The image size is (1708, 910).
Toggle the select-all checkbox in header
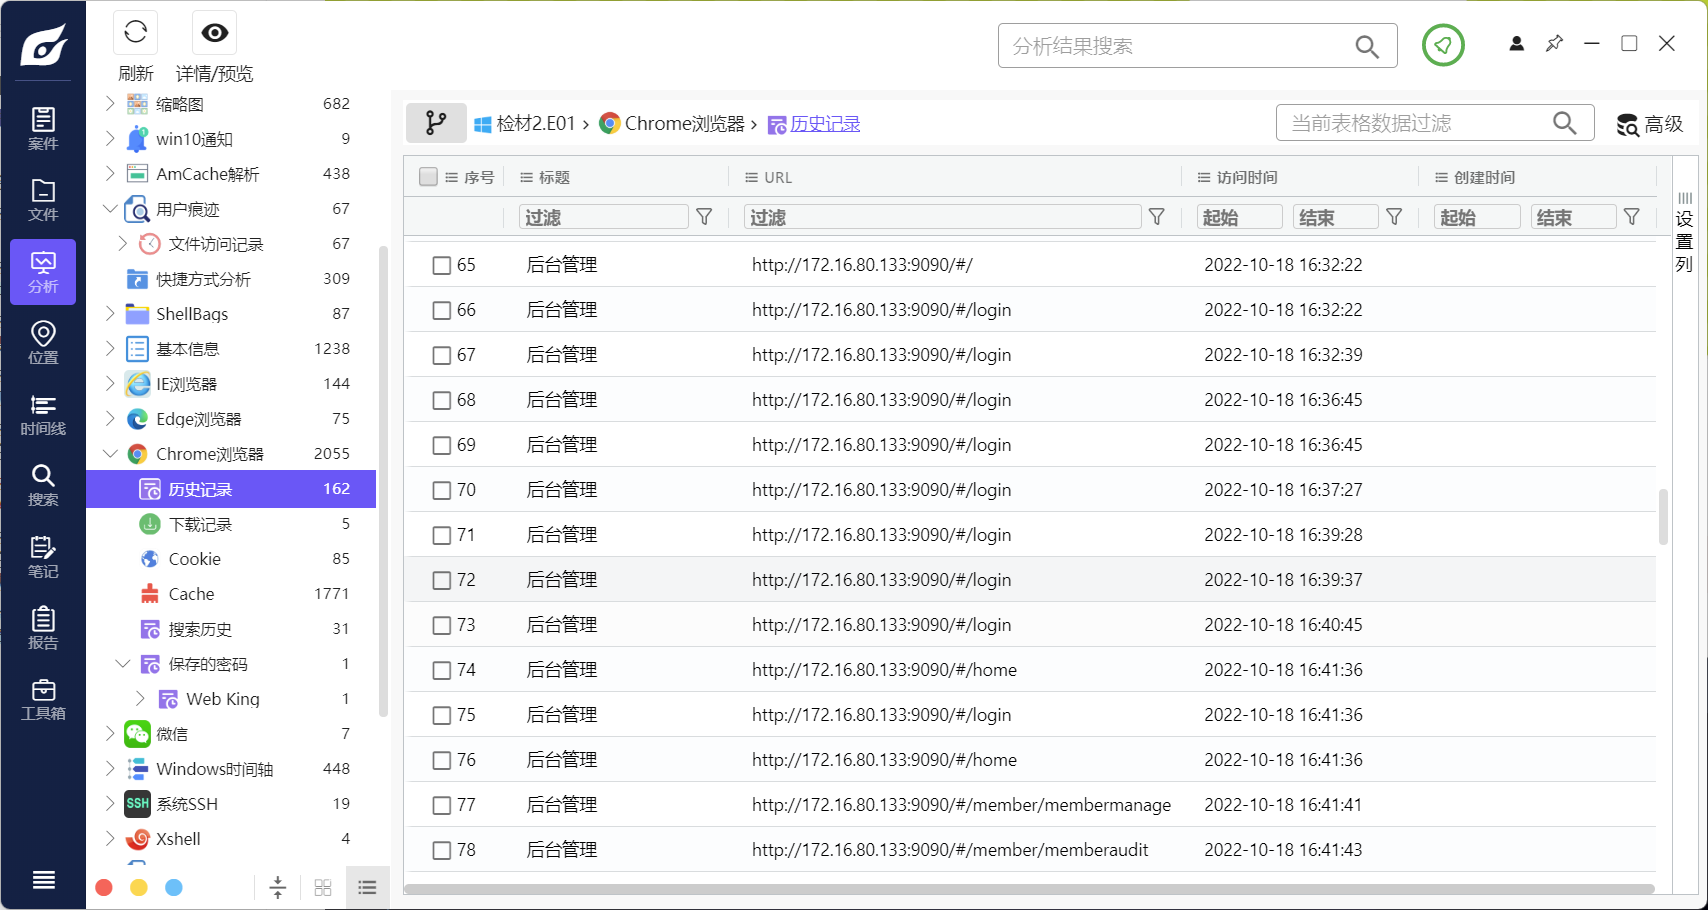coord(429,177)
